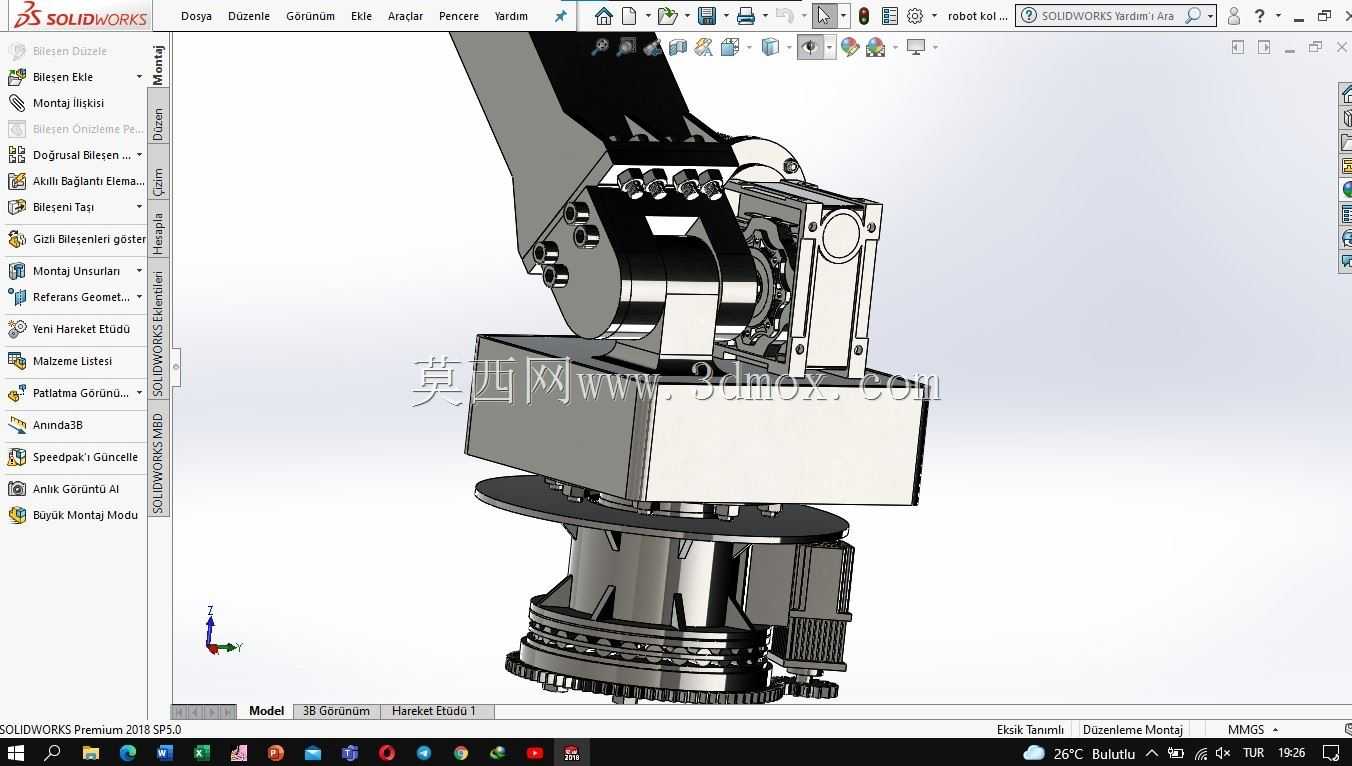Click Malzeme Listesi (Bill of Materials)
1352x766 pixels.
click(72, 361)
